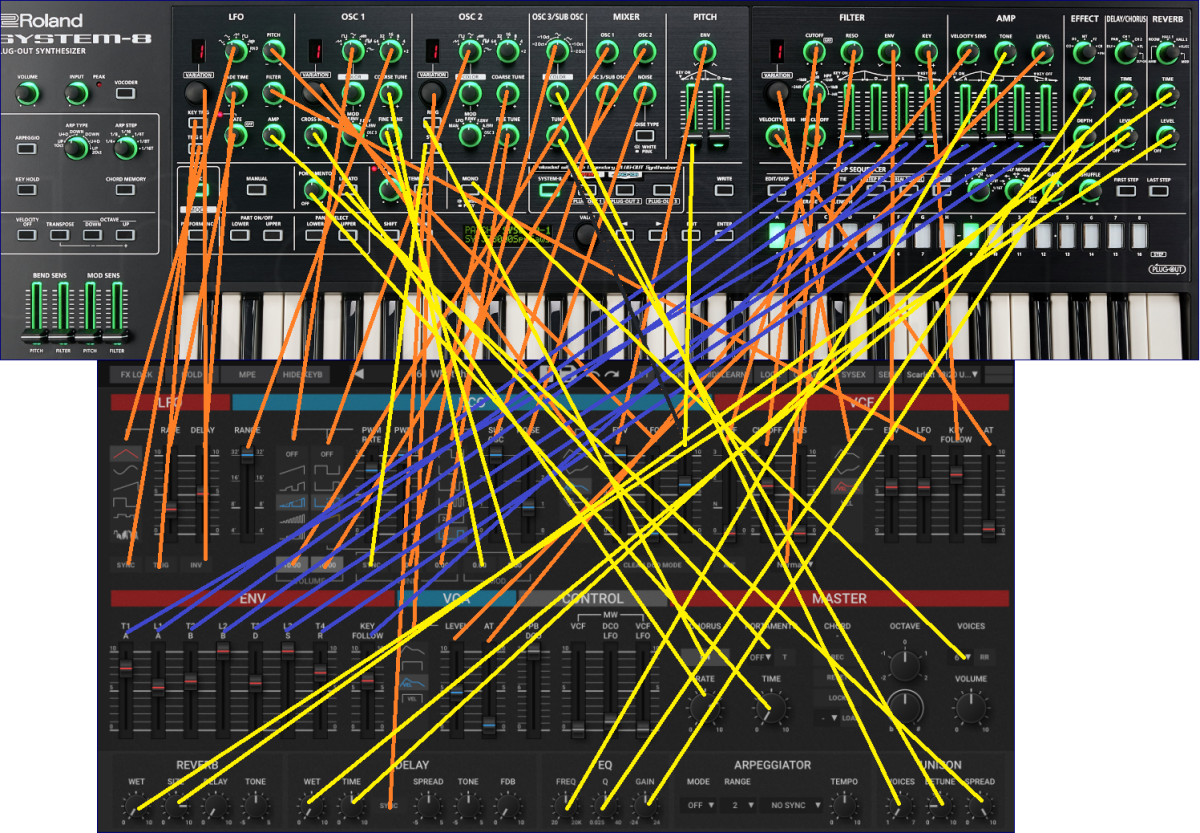Enable the KEY HOLD button
The image size is (1200, 833).
tap(27, 188)
